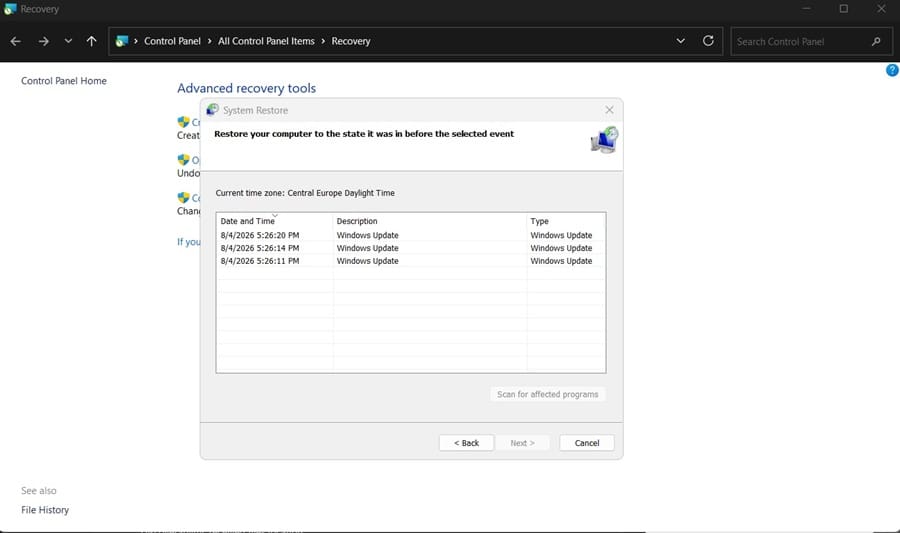Close the System Restore dialog
Image resolution: width=900 pixels, height=533 pixels.
[x=610, y=110]
